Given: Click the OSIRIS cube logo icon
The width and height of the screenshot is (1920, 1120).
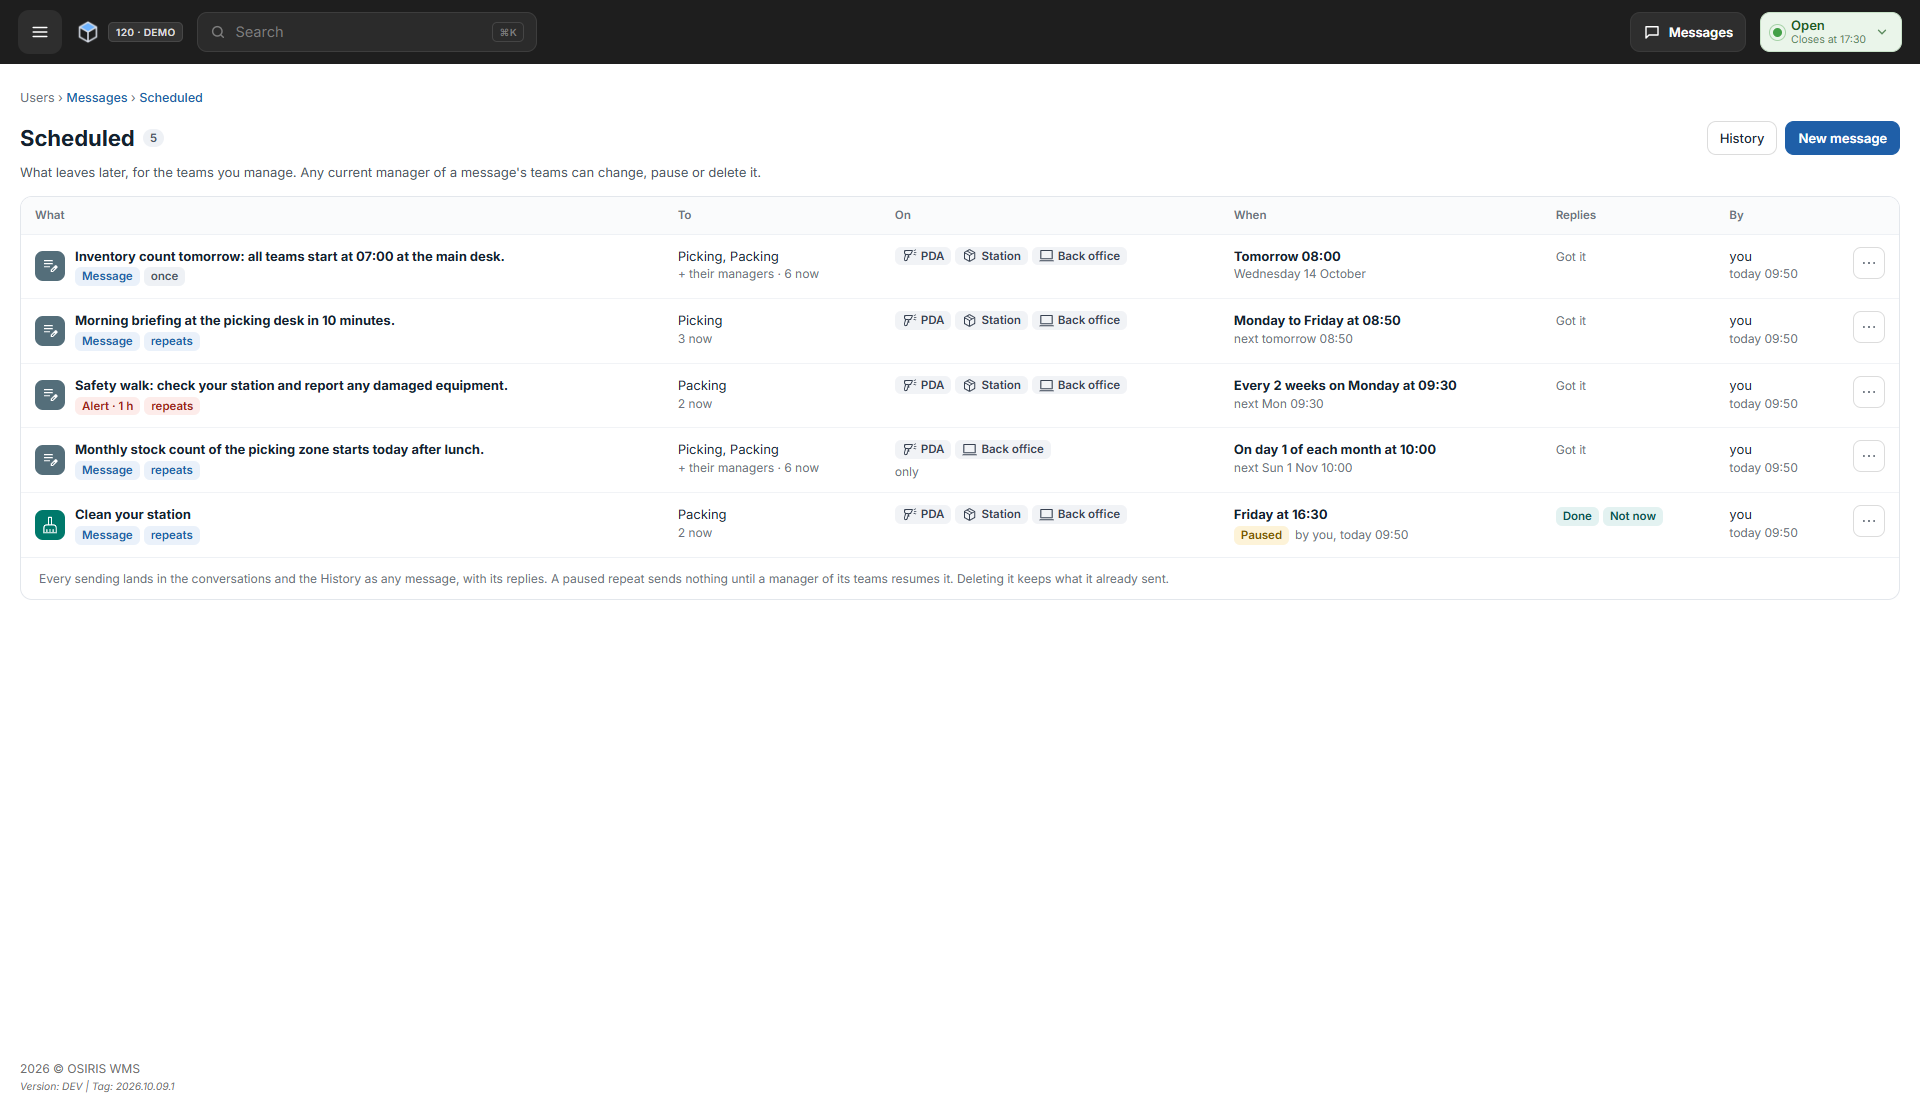Looking at the screenshot, I should click(88, 32).
